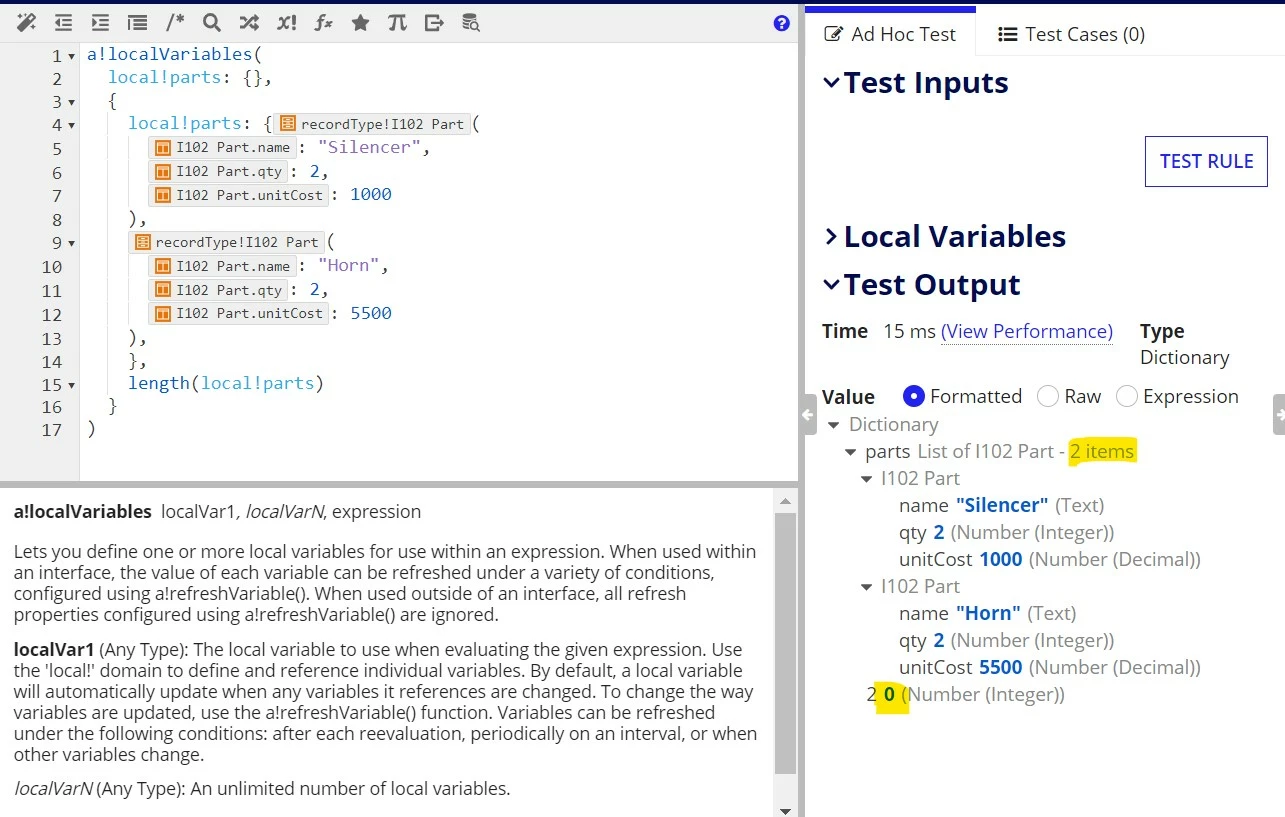Viewport: 1285px width, 817px height.
Task: Collapse the first I102 Part node (Silencer)
Action: pyautogui.click(x=867, y=479)
